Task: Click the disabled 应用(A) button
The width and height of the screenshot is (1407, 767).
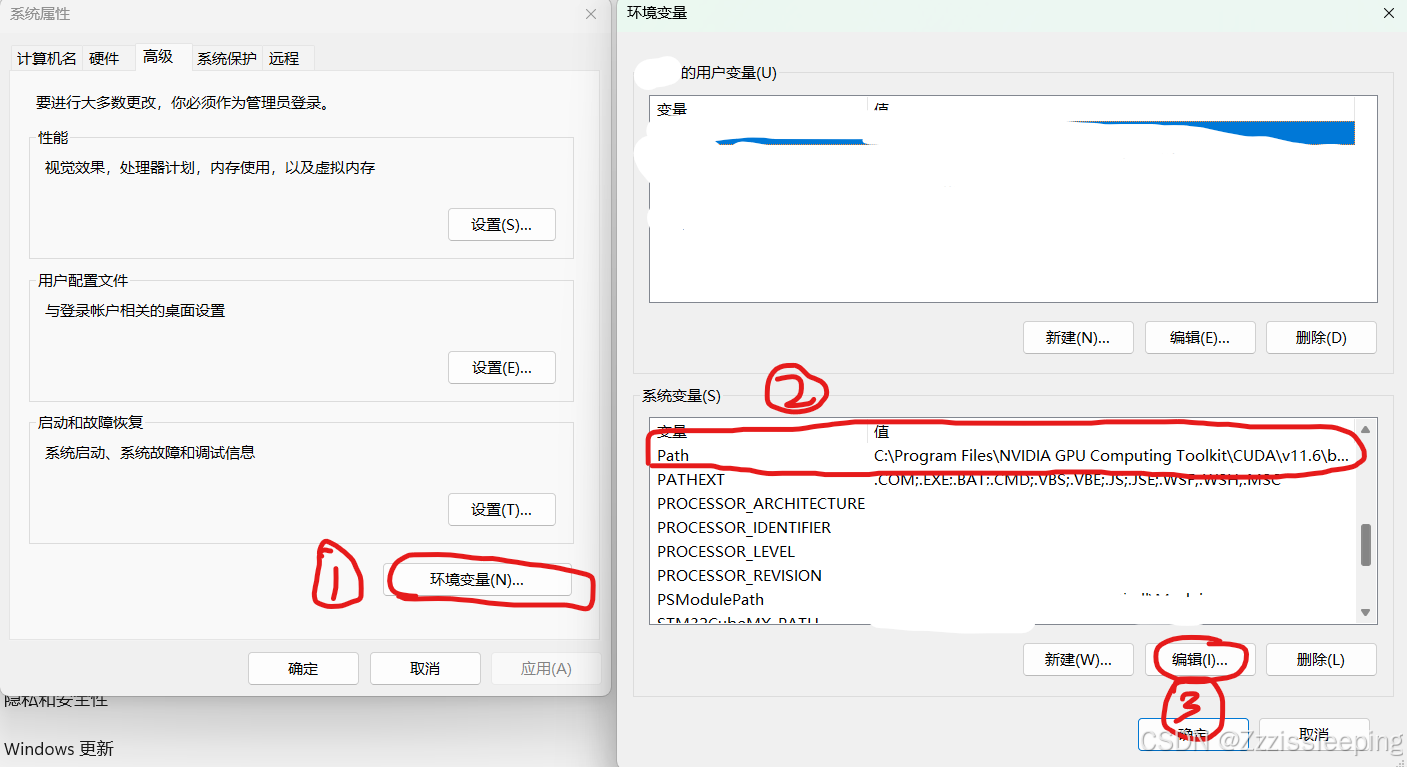Action: 546,668
